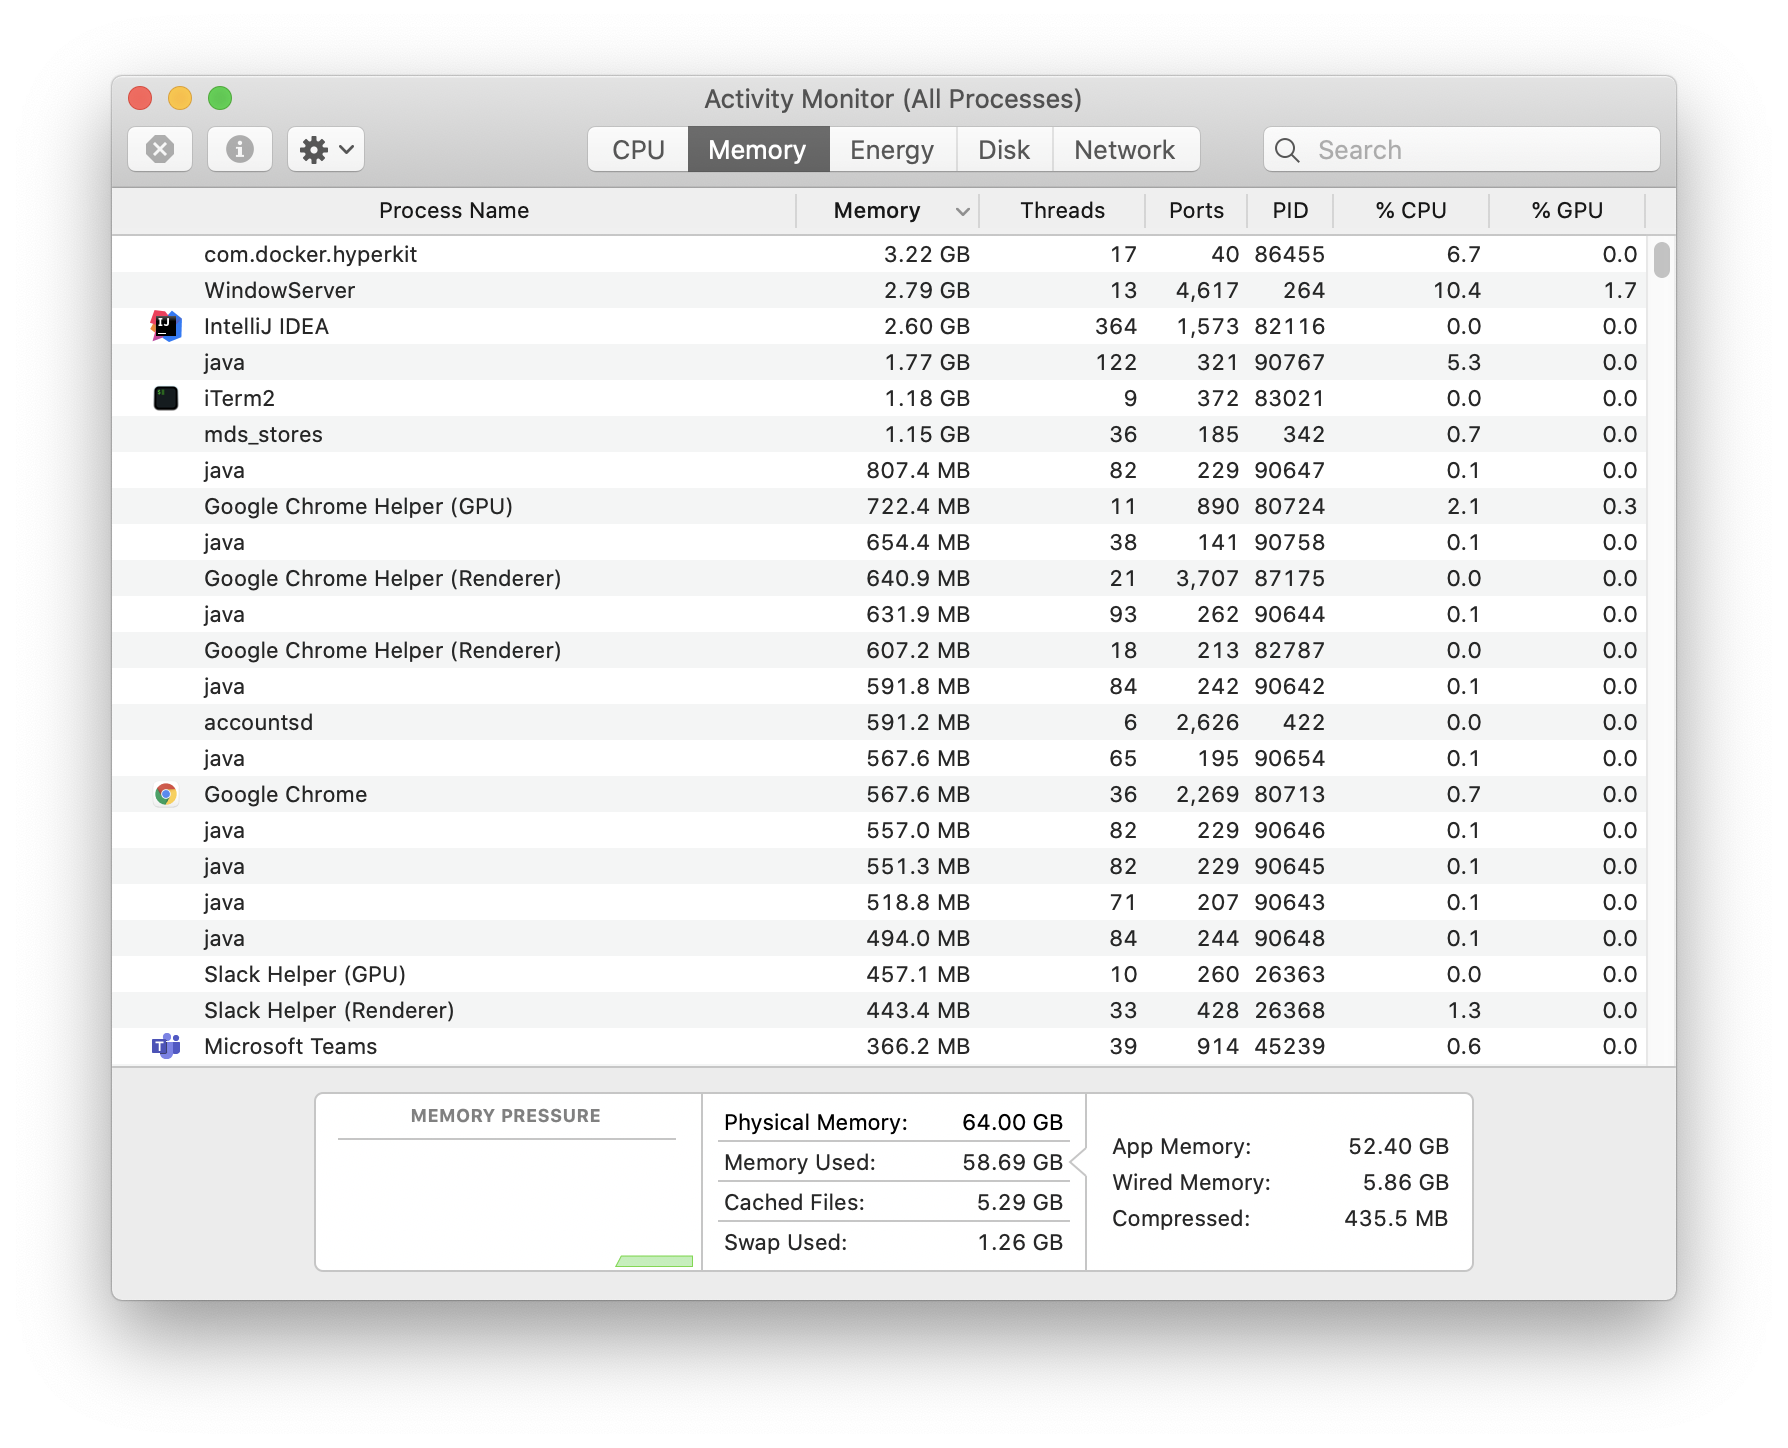Switch to the Disk tab
The width and height of the screenshot is (1788, 1448).
[x=1004, y=149]
